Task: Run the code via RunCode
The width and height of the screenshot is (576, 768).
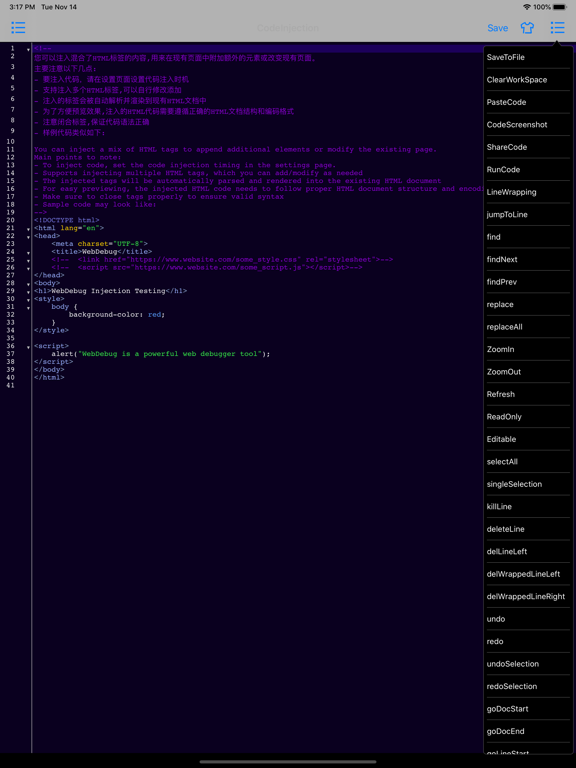Action: tap(528, 169)
